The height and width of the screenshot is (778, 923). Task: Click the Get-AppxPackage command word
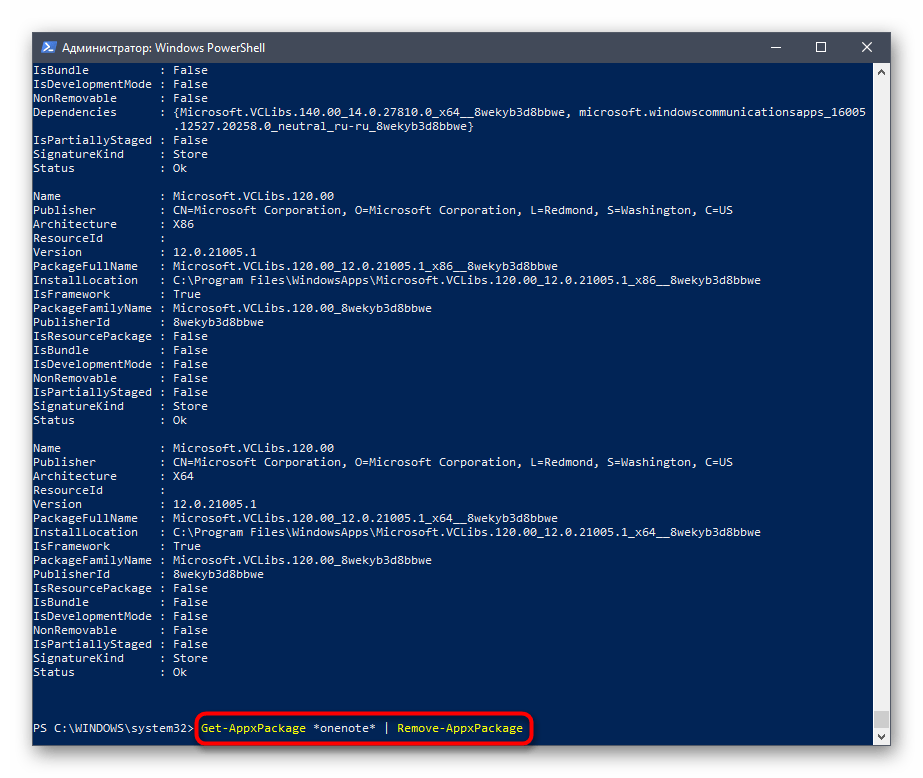253,728
